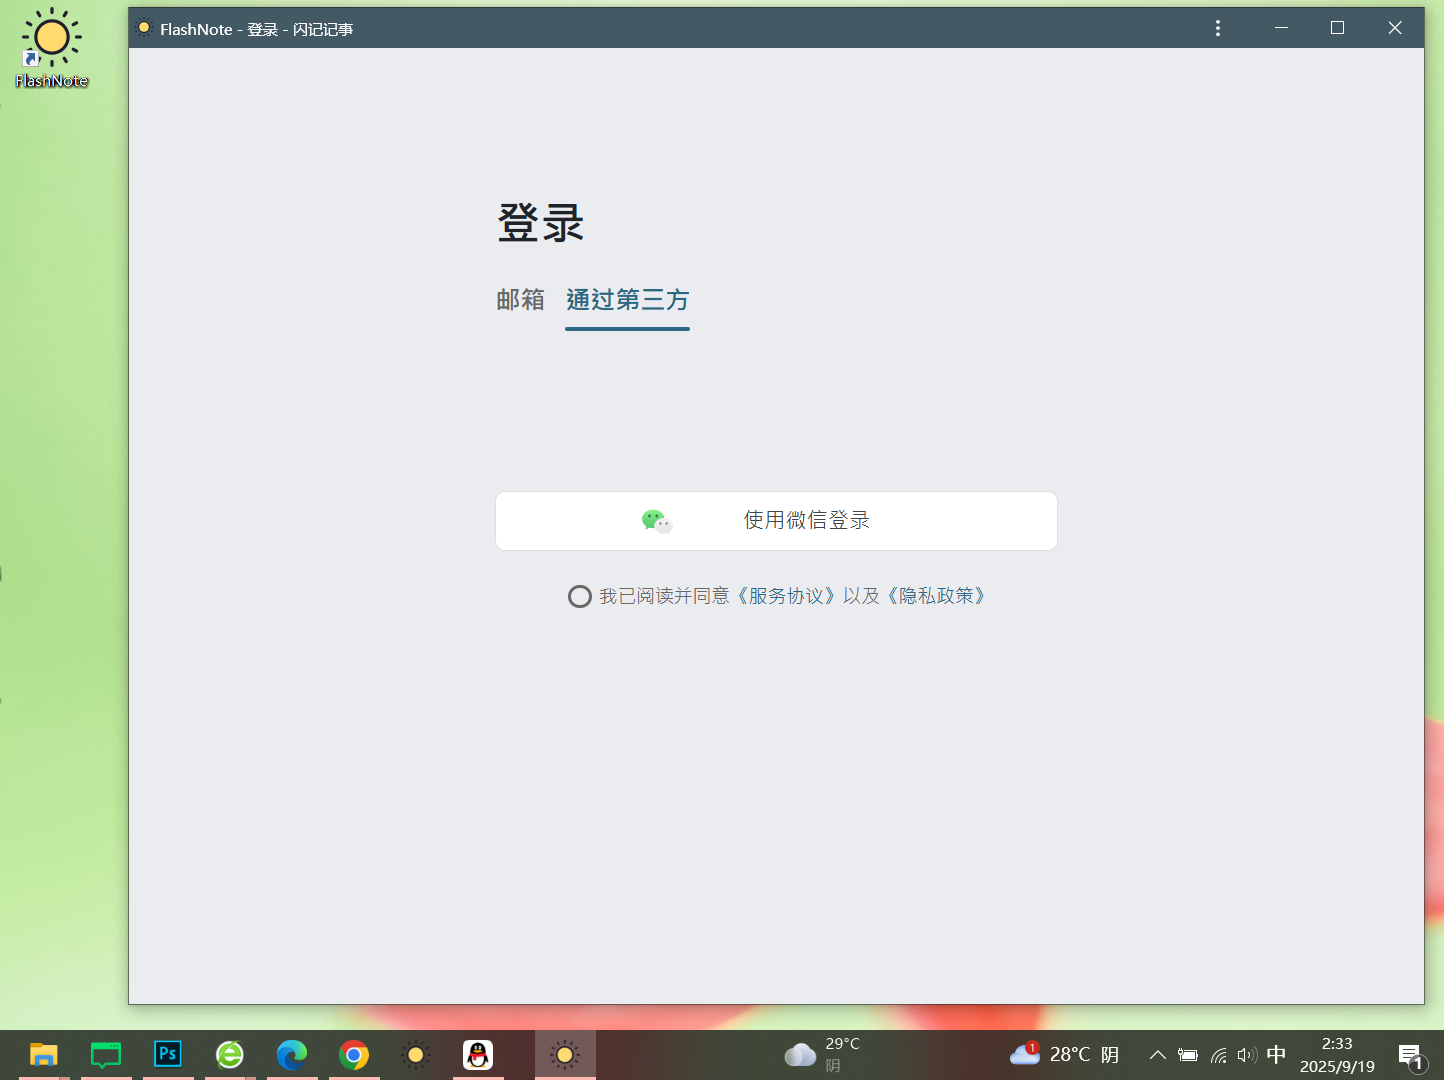
Task: Toggle the 中 input method indicator
Action: [1276, 1055]
